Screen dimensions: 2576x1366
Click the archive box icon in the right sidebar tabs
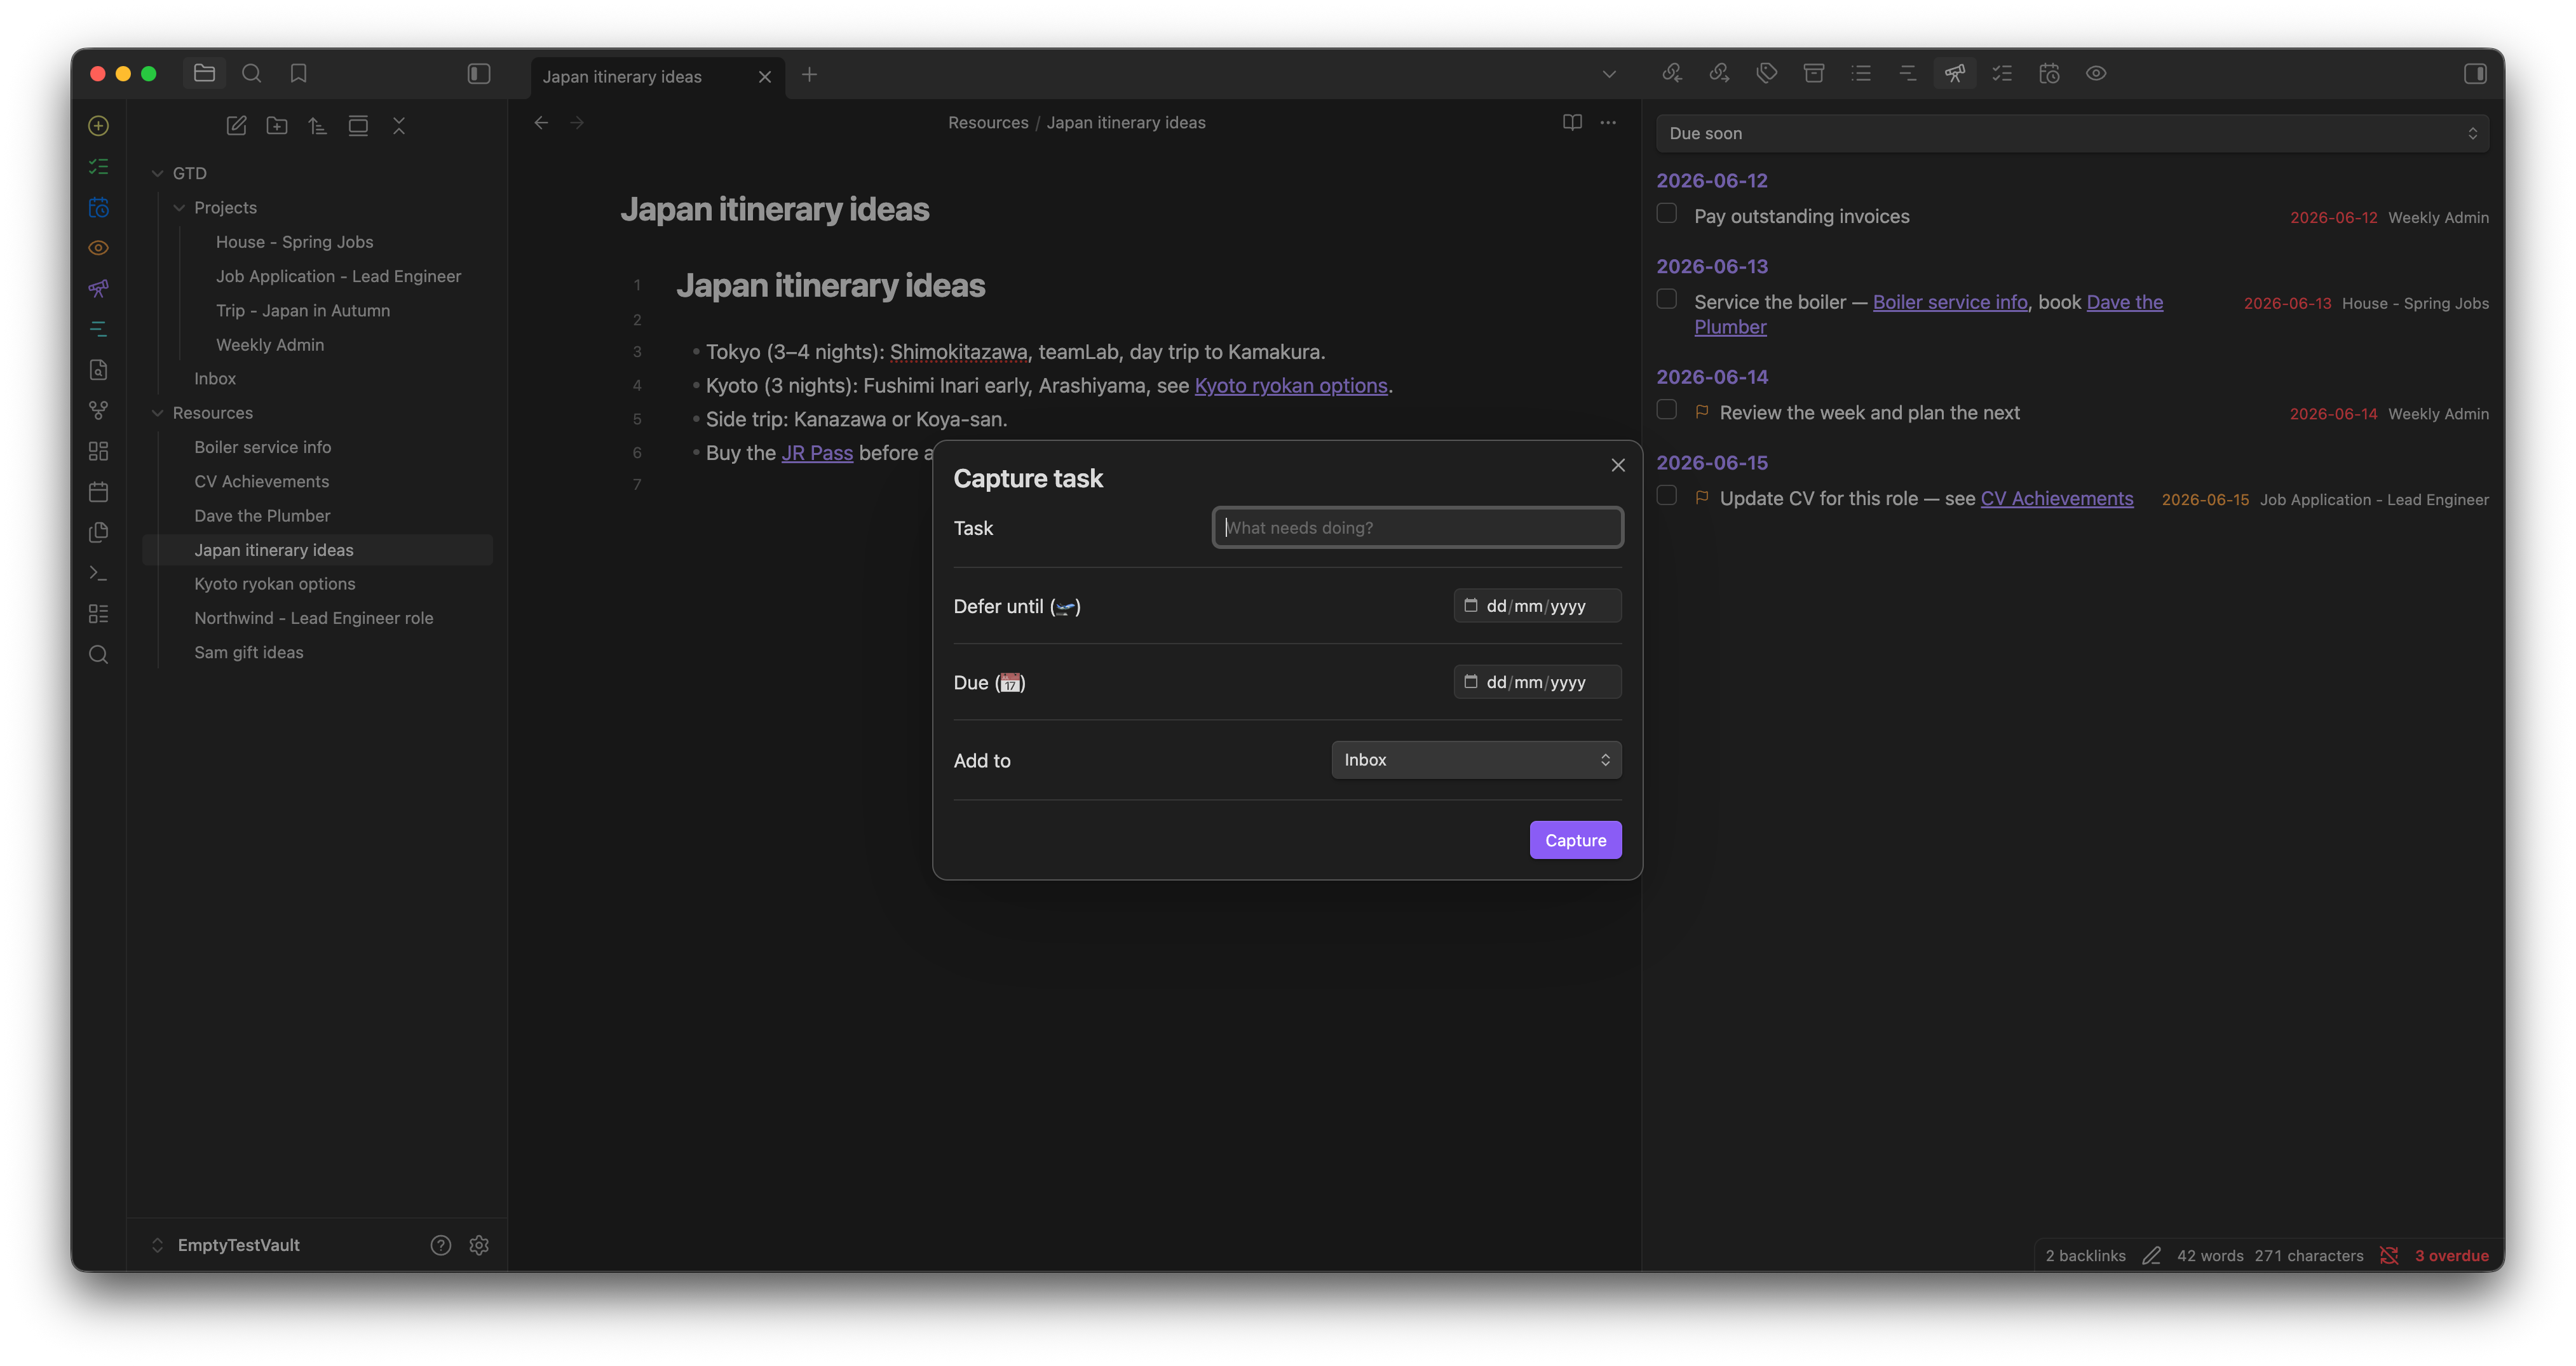pos(1813,73)
